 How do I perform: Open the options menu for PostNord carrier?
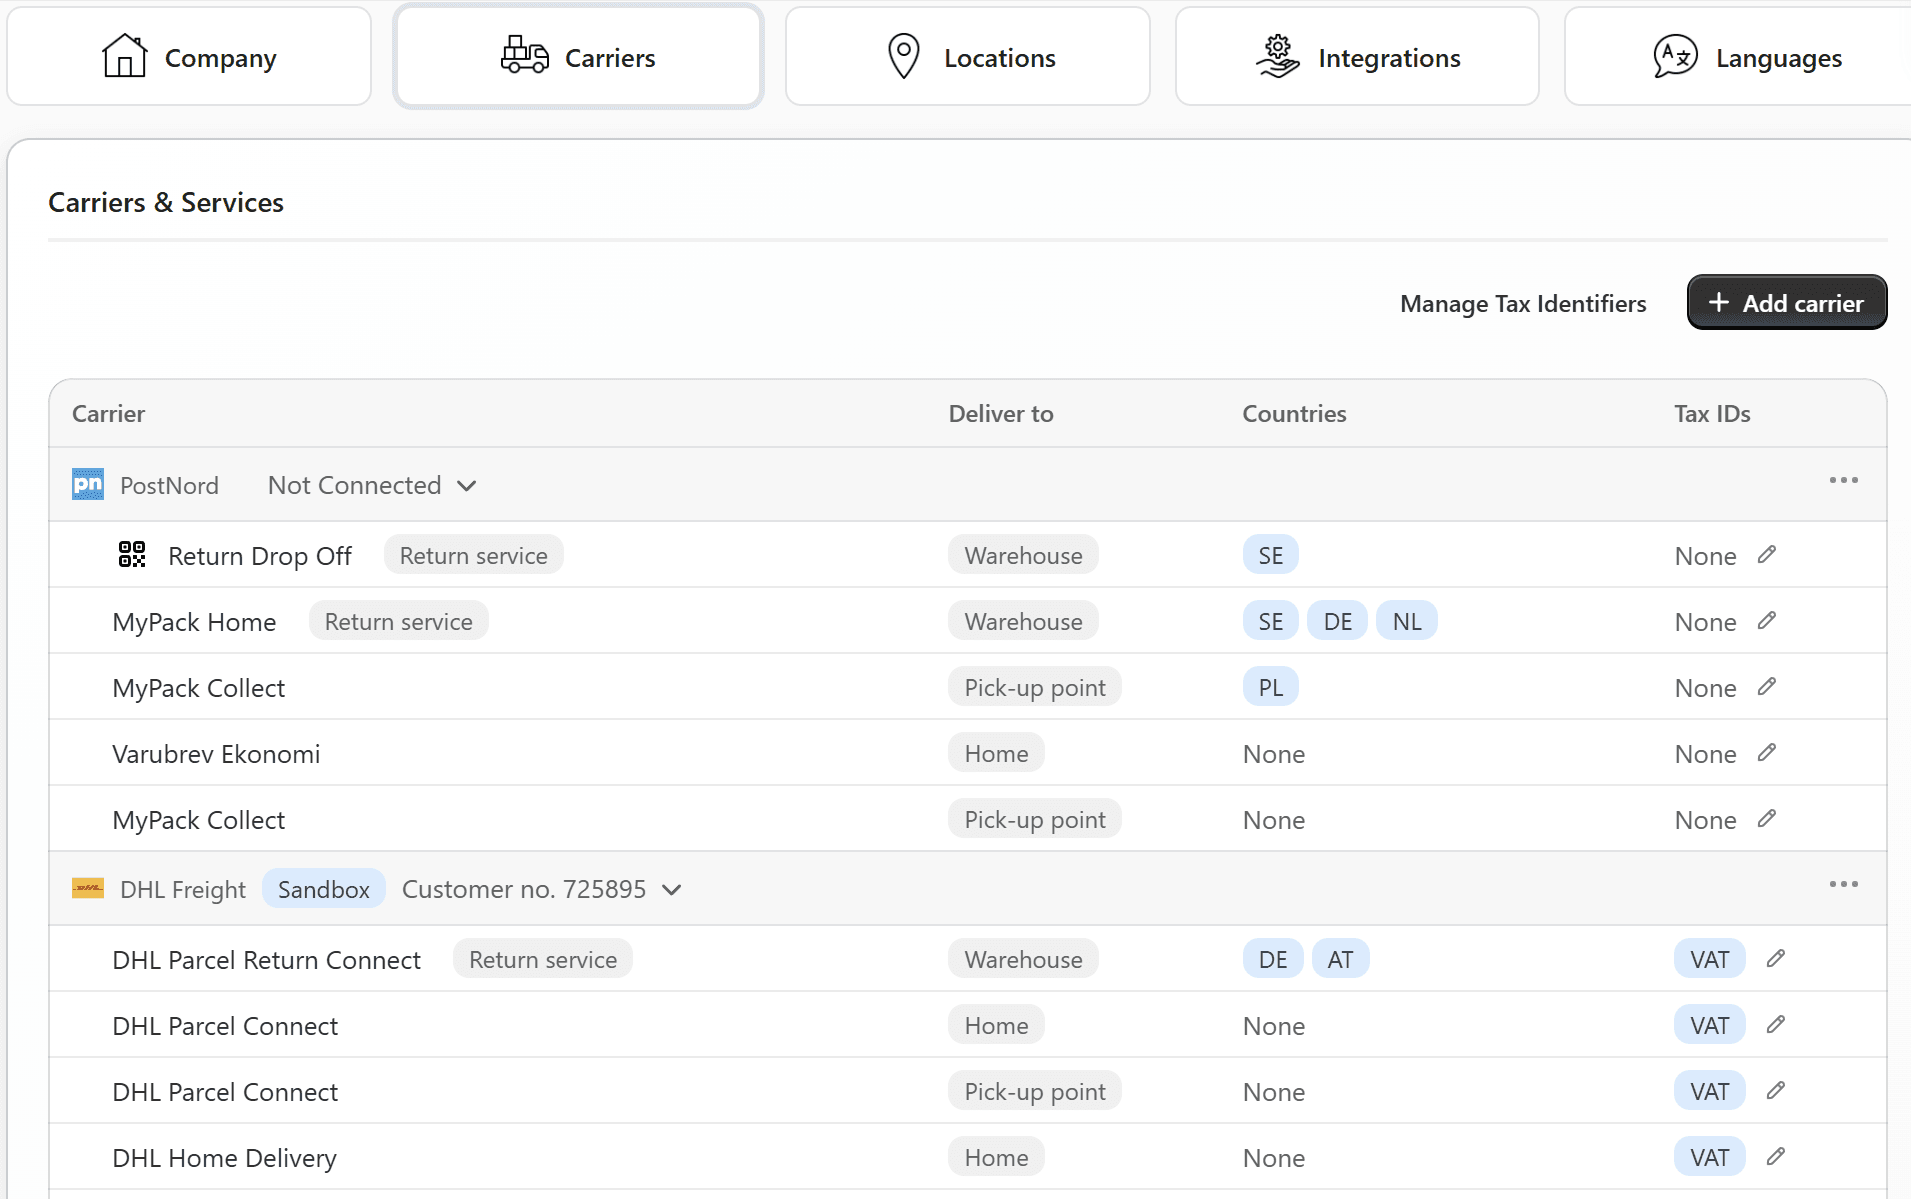[1844, 481]
